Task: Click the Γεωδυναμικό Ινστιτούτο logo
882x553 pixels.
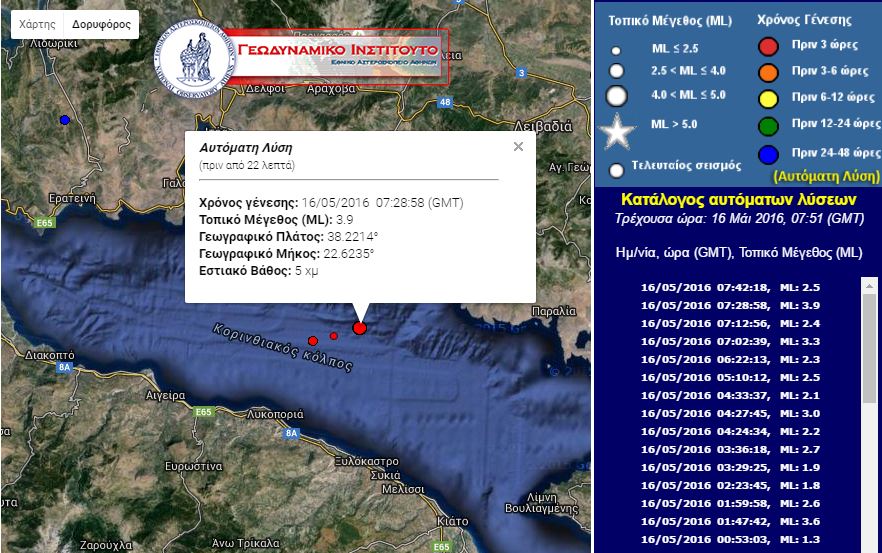Action: pyautogui.click(x=301, y=59)
